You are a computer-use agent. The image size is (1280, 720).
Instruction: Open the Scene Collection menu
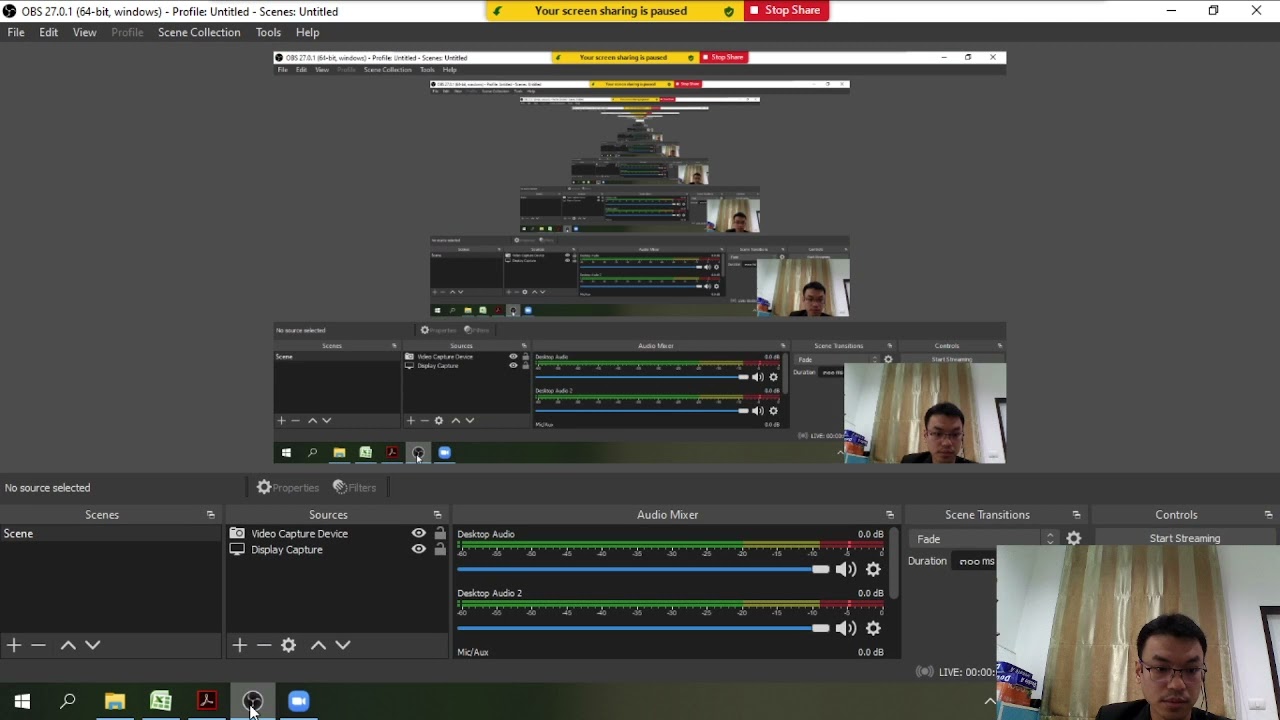(199, 32)
